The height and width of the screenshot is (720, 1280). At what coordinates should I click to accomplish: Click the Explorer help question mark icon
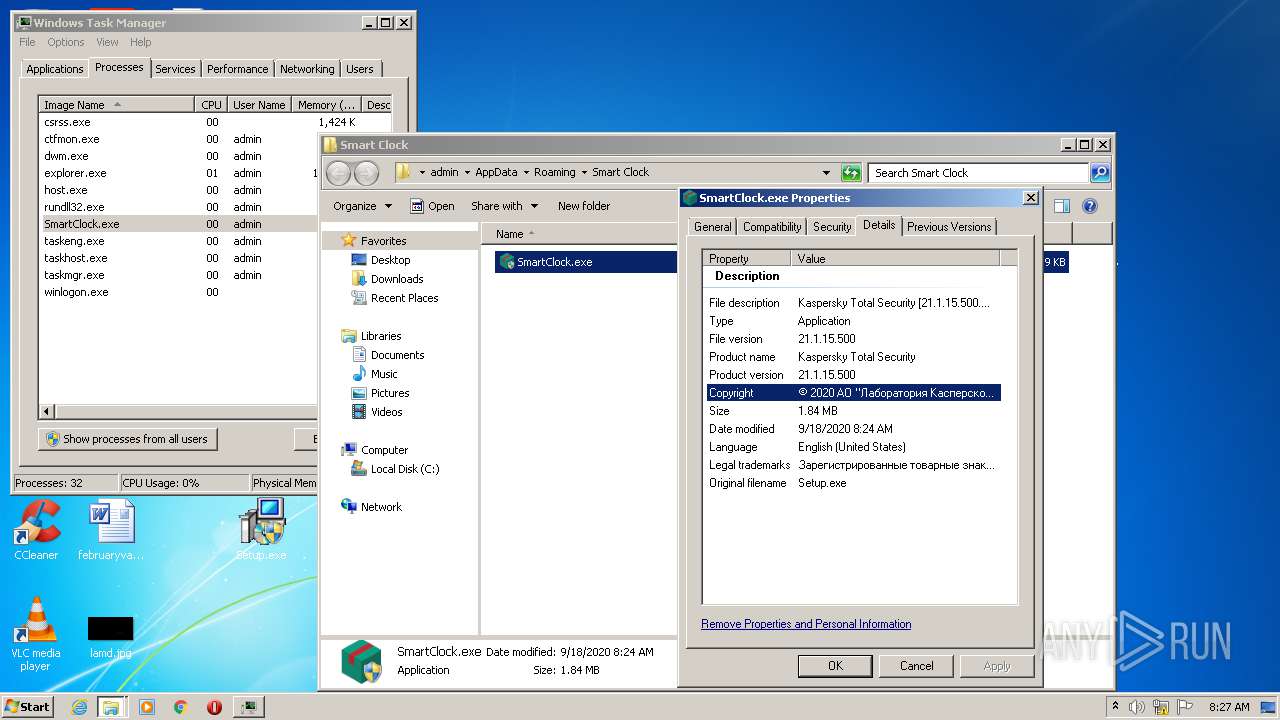click(x=1089, y=206)
